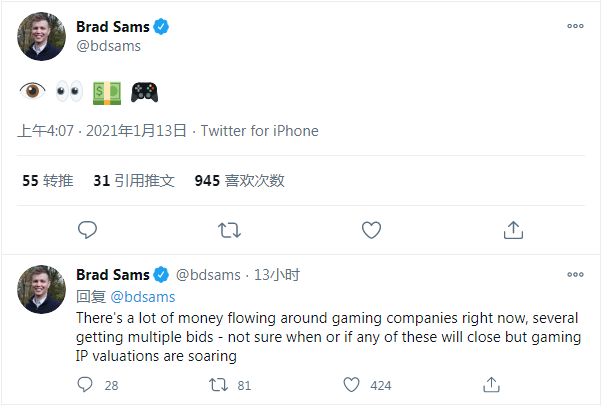The height and width of the screenshot is (406, 602).
Task: Open more options menu on reply tweet
Action: point(575,274)
